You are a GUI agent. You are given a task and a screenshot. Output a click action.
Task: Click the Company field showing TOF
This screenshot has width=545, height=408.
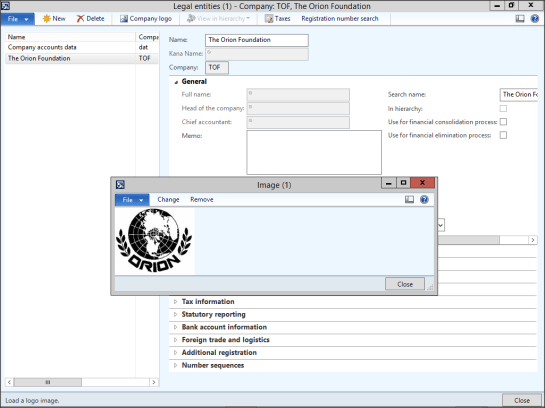[x=217, y=67]
